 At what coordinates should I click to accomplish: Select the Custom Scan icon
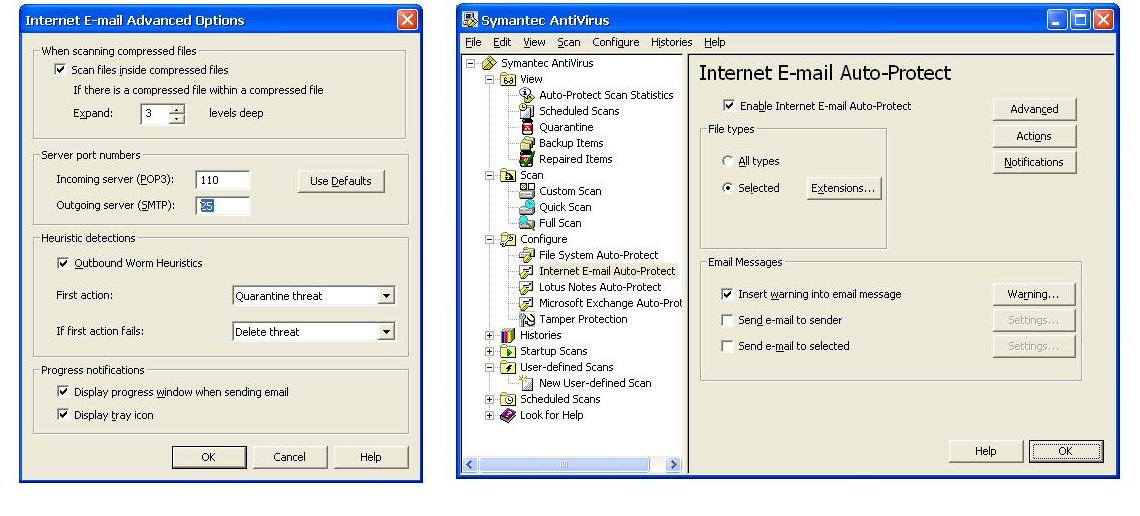point(527,191)
